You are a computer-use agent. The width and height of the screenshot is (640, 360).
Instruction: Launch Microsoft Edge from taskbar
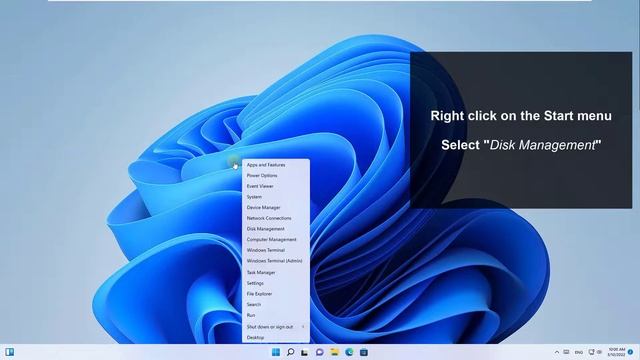click(x=349, y=352)
